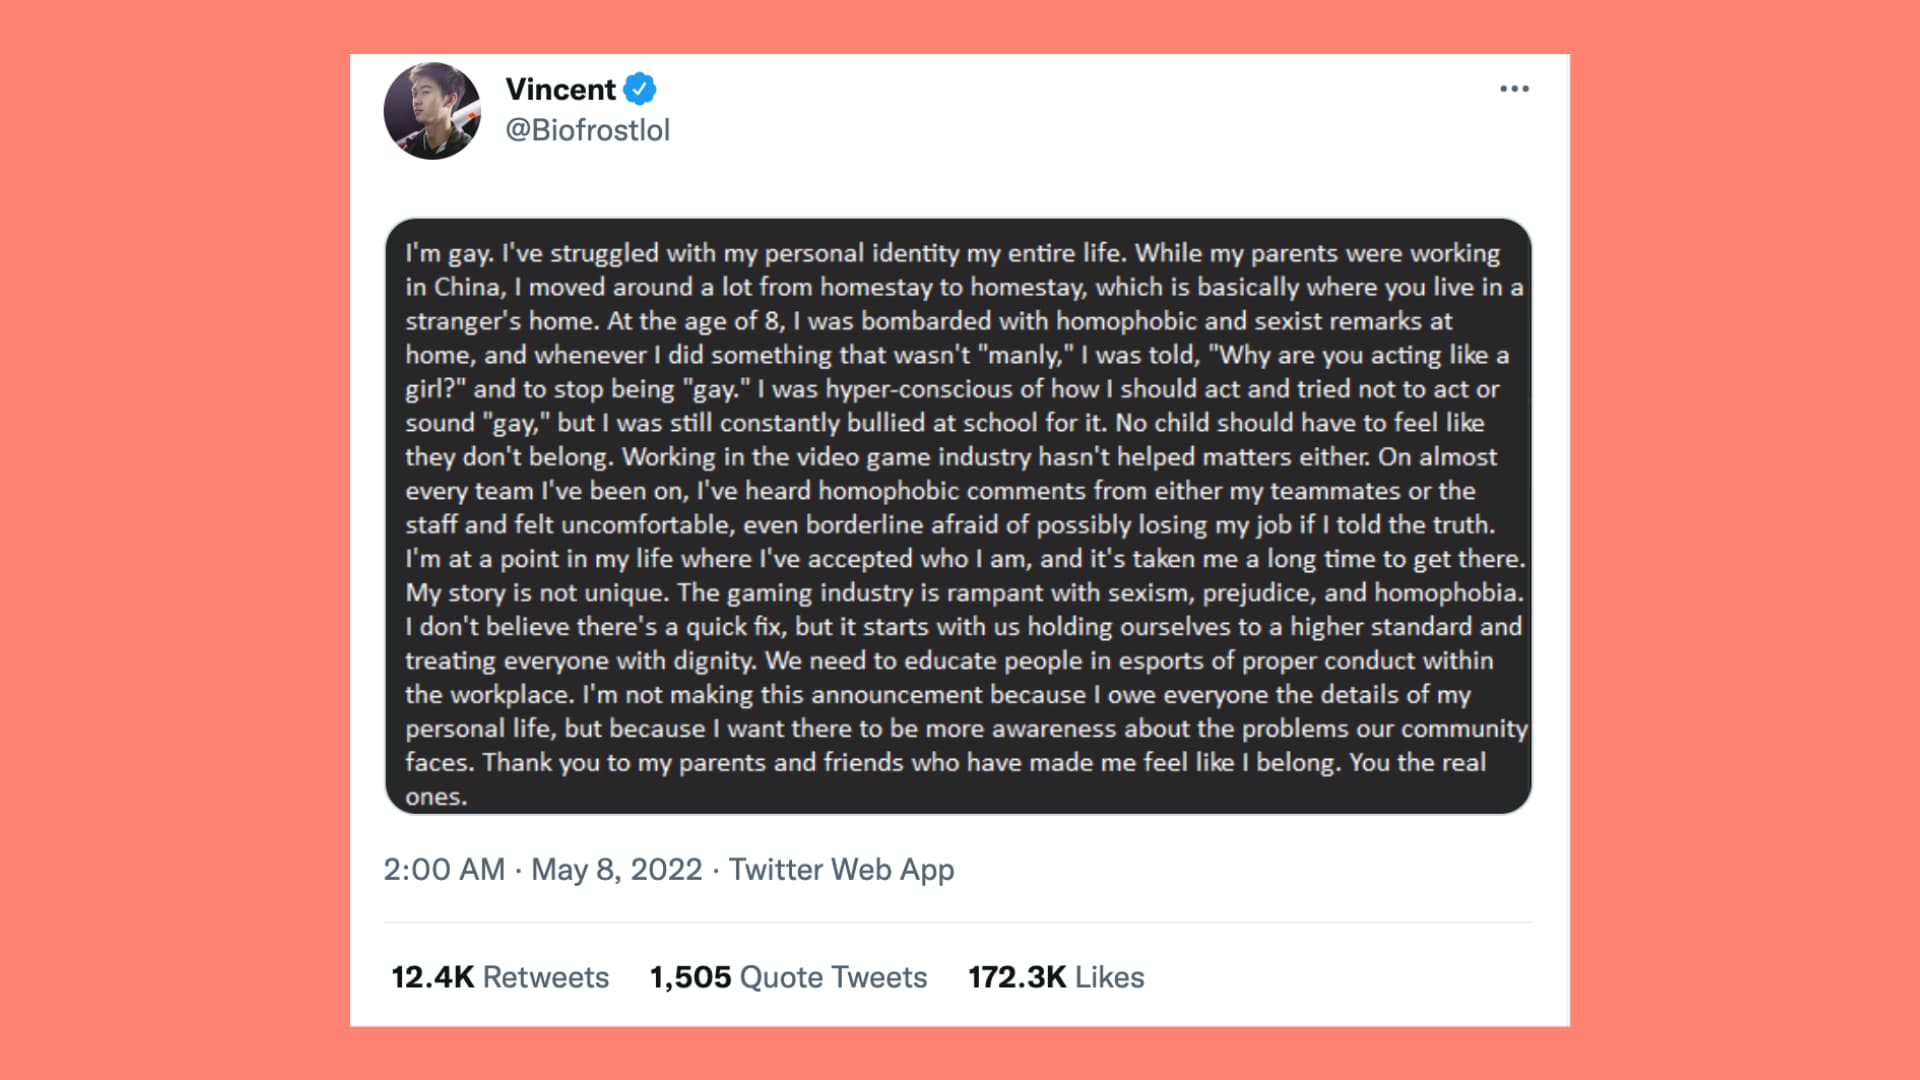Click the 12.4K retweet count number
The image size is (1920, 1080).
[432, 977]
